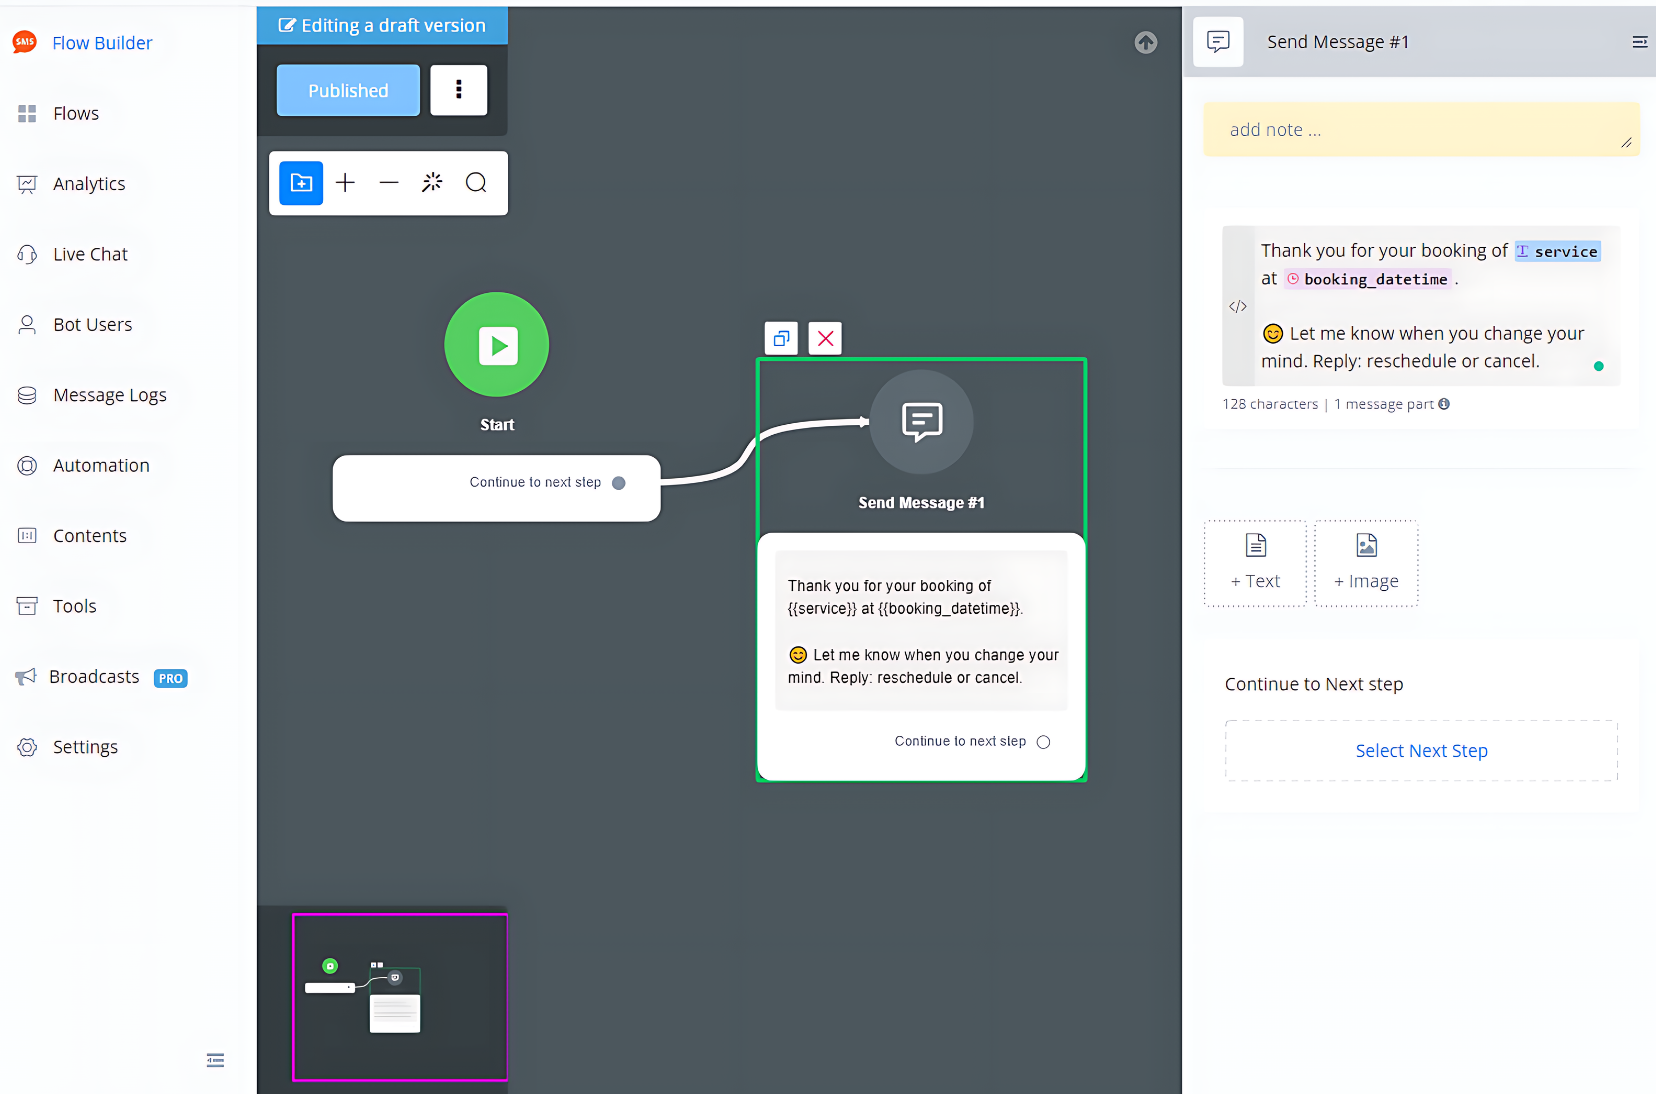The height and width of the screenshot is (1094, 1656).
Task: Click the flow minimap thumbnail
Action: pos(399,997)
